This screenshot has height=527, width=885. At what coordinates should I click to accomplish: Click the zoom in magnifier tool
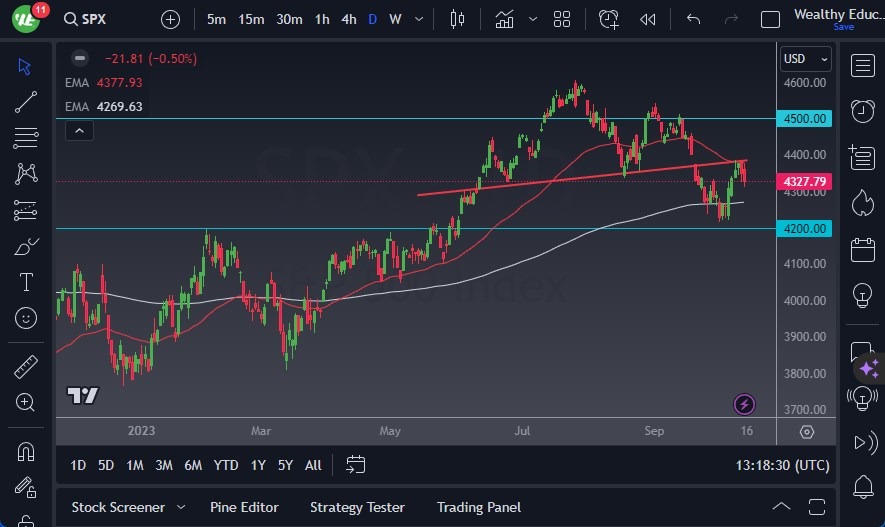click(26, 402)
